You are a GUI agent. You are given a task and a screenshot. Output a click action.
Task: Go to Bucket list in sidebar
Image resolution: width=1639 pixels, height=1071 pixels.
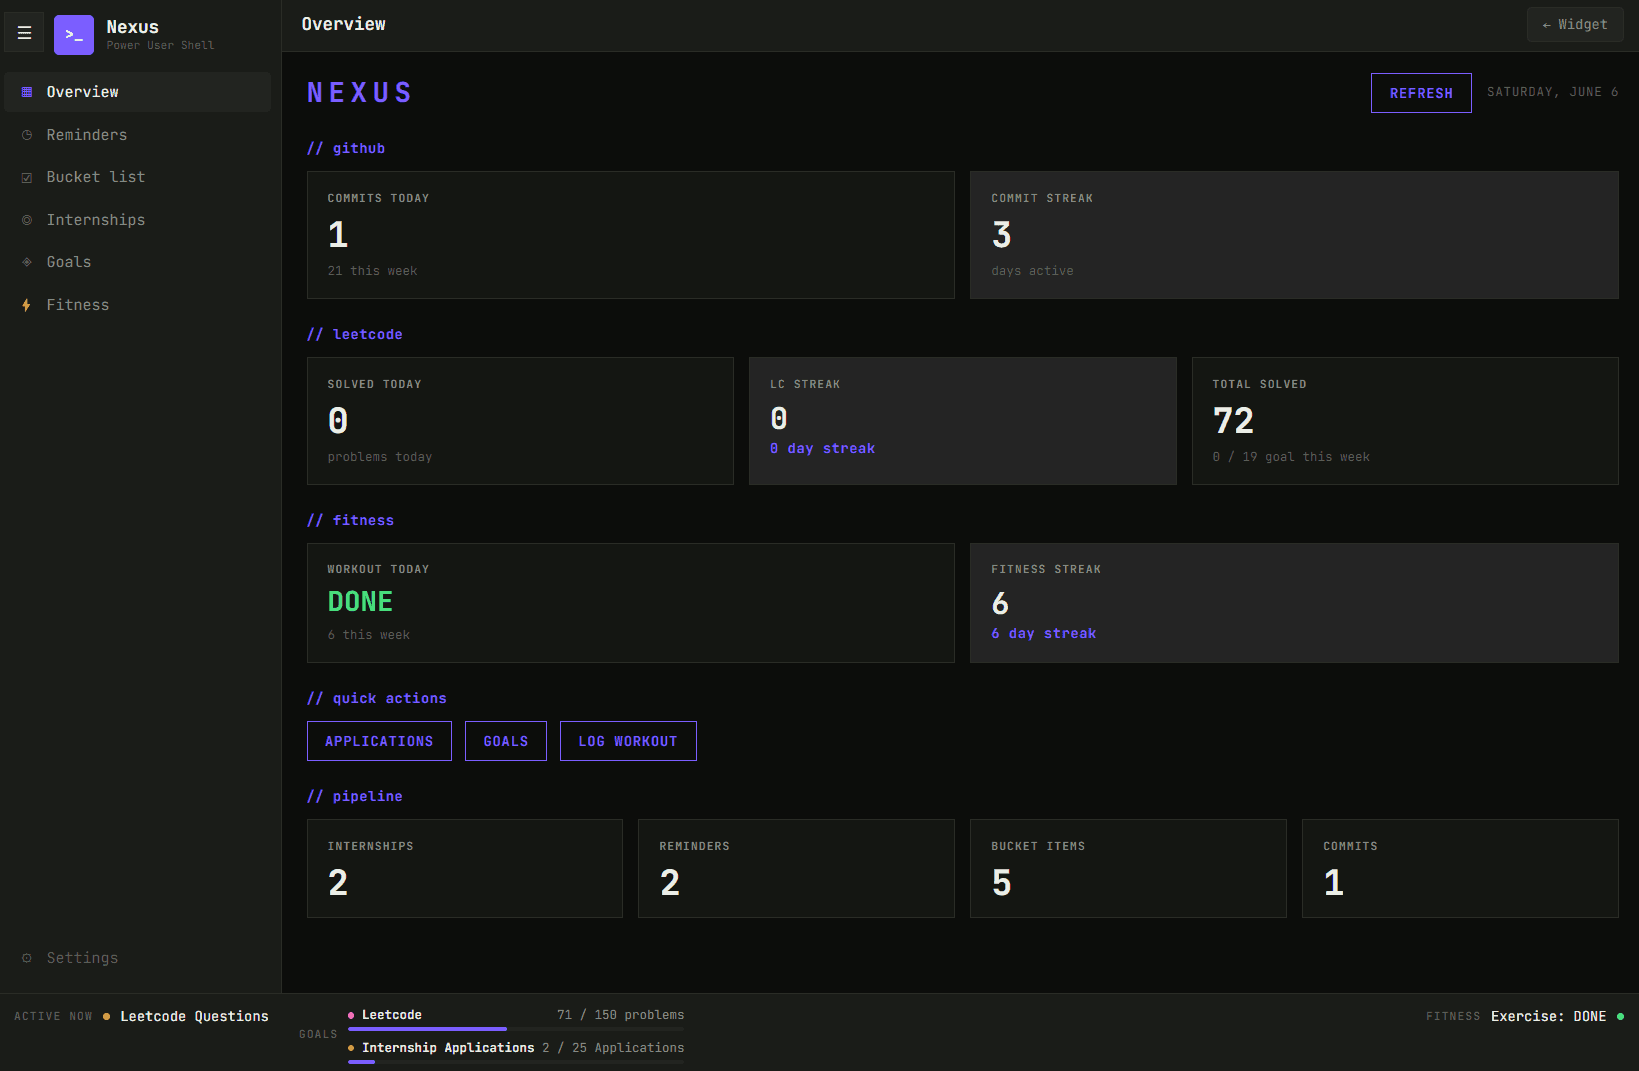click(x=138, y=177)
